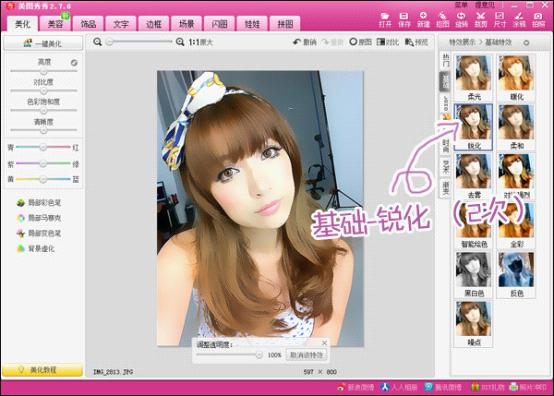Click the settings icon beside 基础特效

[x=526, y=43]
